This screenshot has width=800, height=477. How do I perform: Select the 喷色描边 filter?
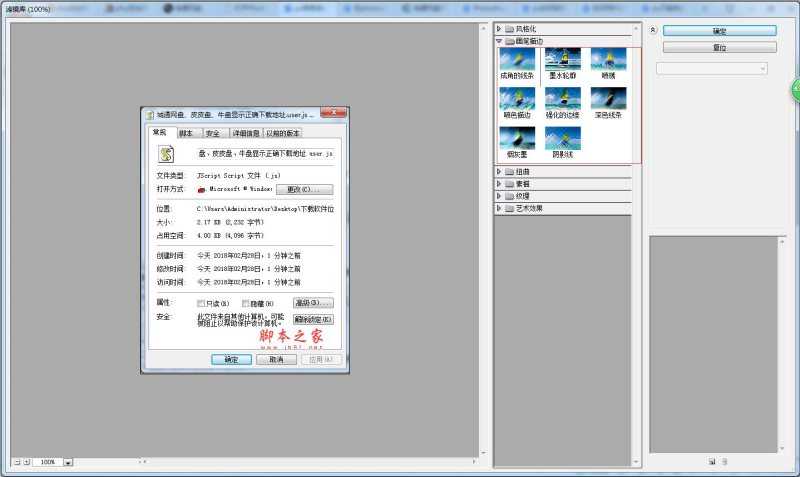coord(517,100)
